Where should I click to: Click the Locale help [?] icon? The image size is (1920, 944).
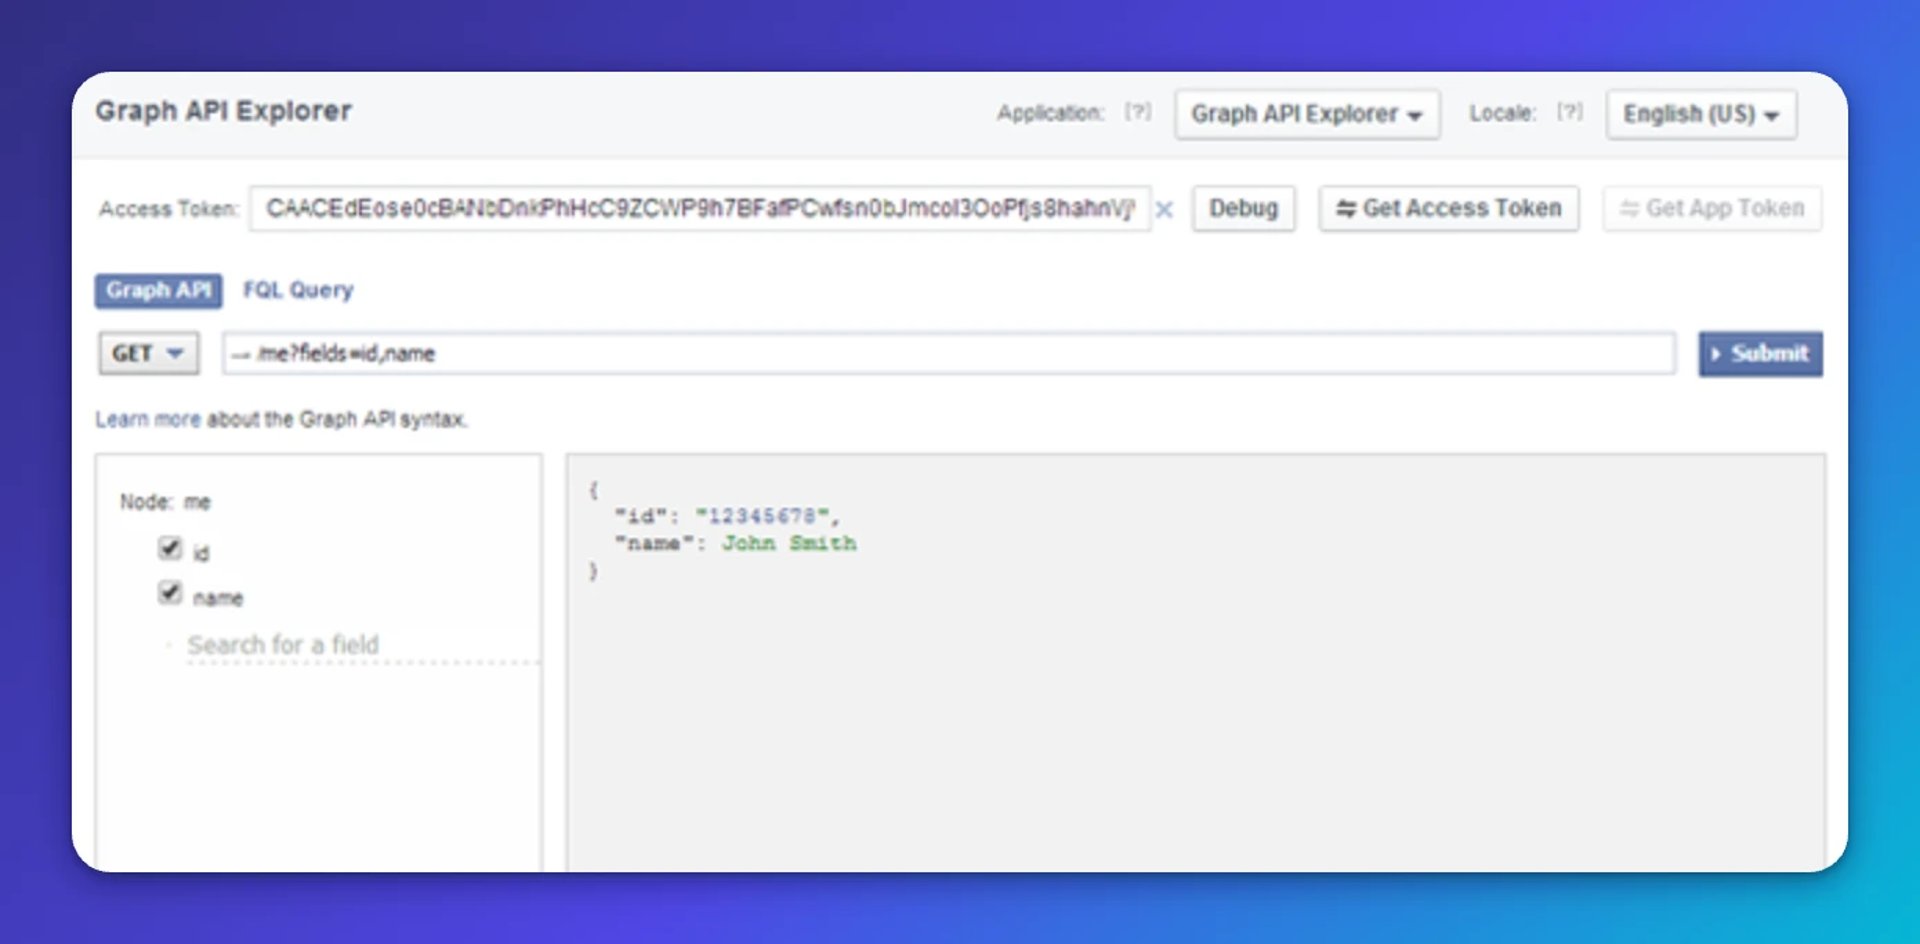1570,112
